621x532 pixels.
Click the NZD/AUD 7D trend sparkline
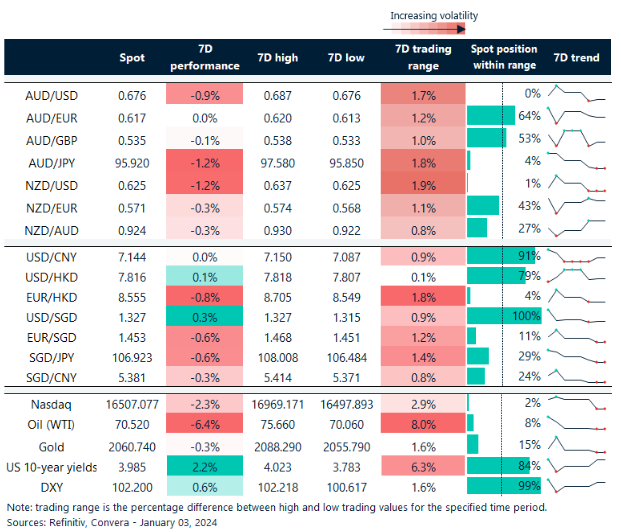(578, 228)
